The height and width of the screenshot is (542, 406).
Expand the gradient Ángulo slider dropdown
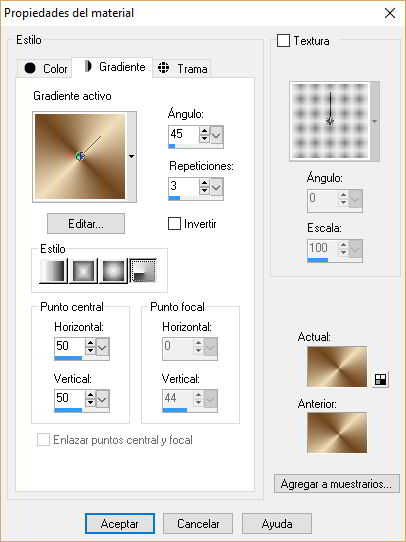[217, 135]
